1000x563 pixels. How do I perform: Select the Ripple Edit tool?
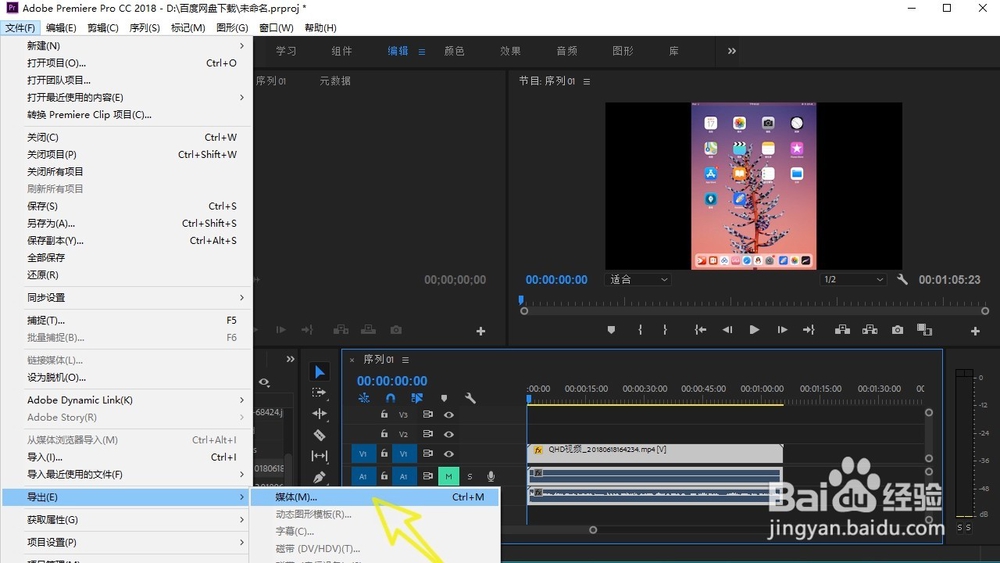[320, 413]
